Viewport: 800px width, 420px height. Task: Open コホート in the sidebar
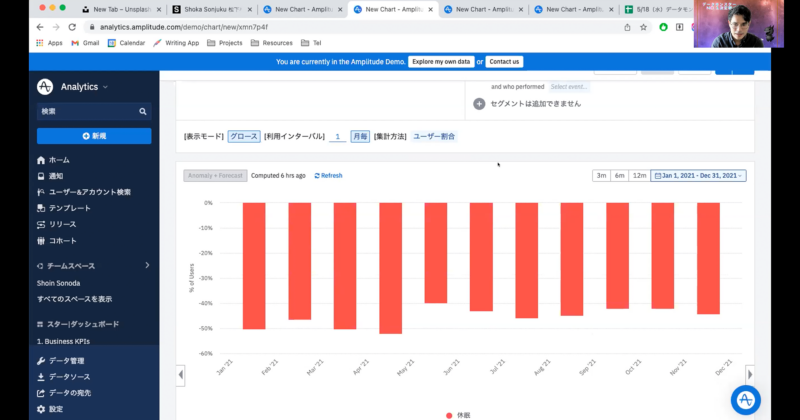pyautogui.click(x=57, y=241)
